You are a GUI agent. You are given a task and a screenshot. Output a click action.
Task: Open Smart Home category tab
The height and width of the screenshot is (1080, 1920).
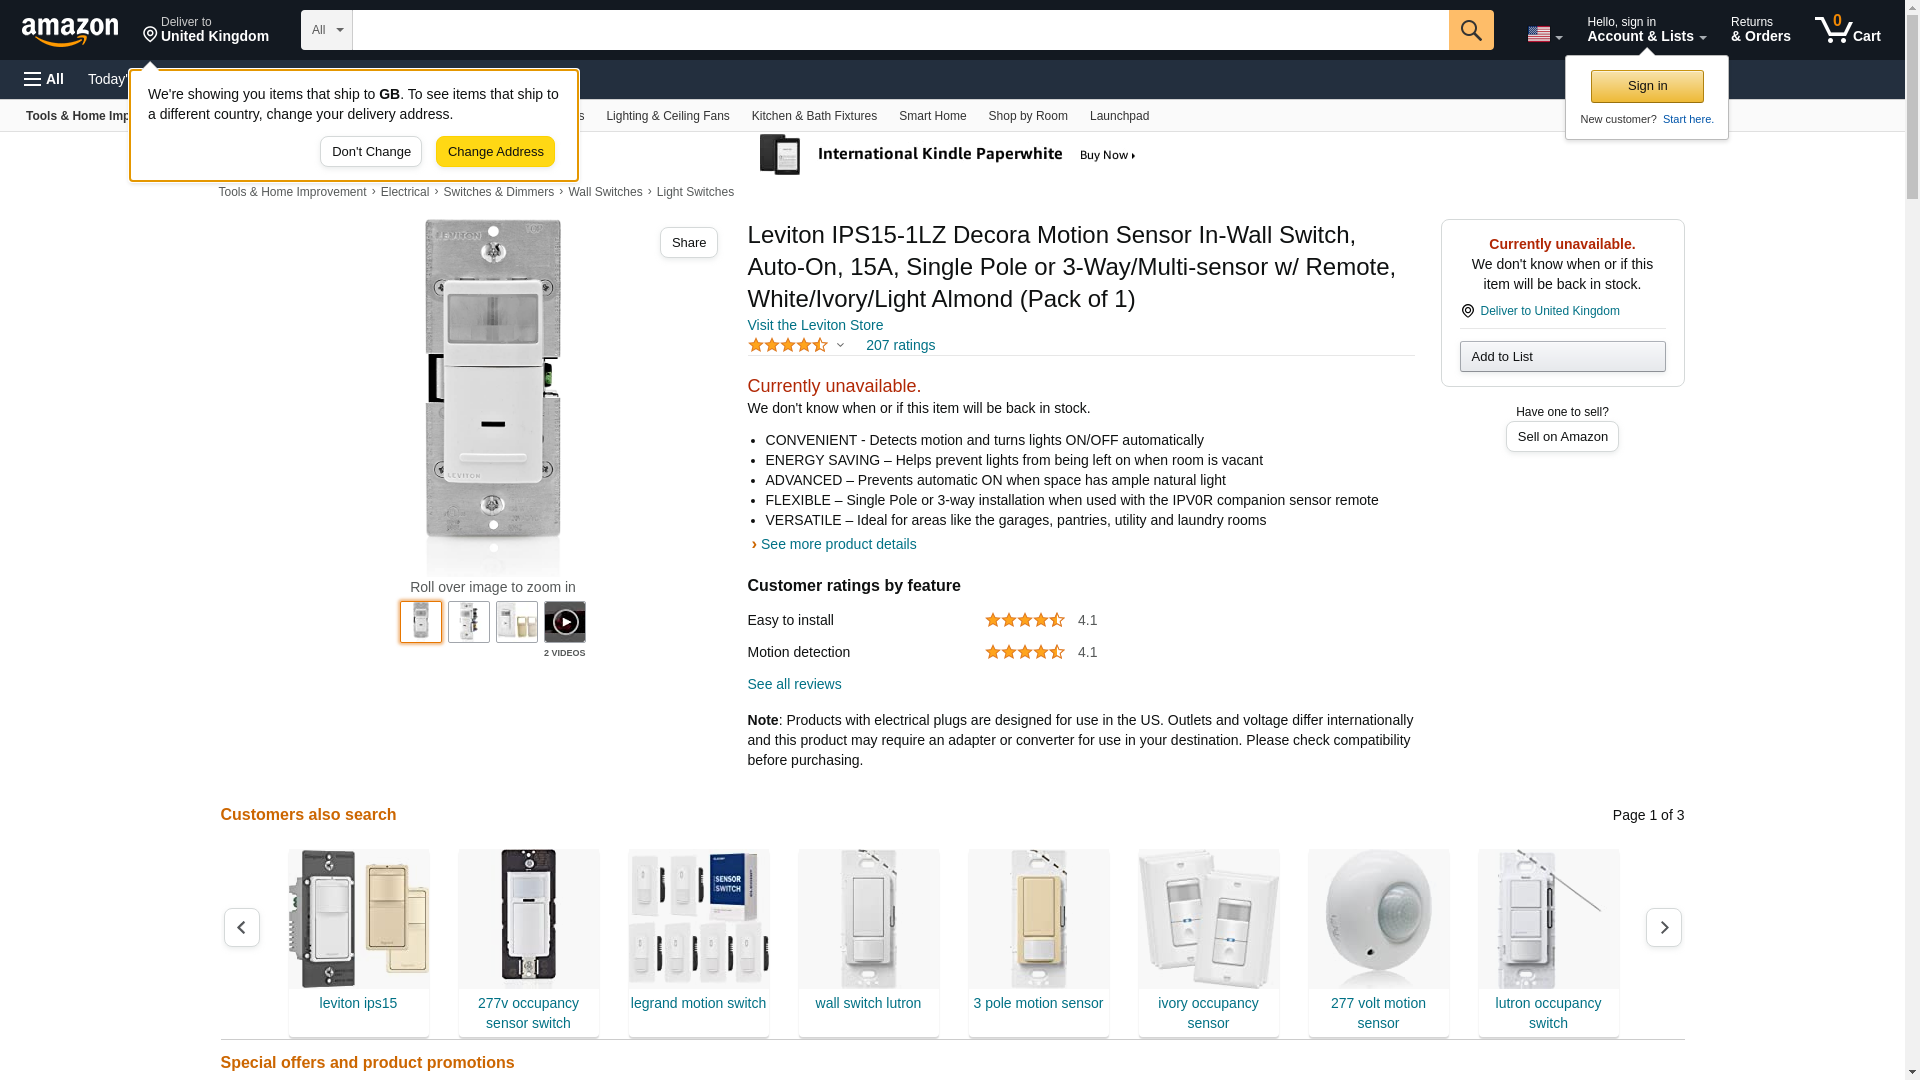[x=932, y=116]
